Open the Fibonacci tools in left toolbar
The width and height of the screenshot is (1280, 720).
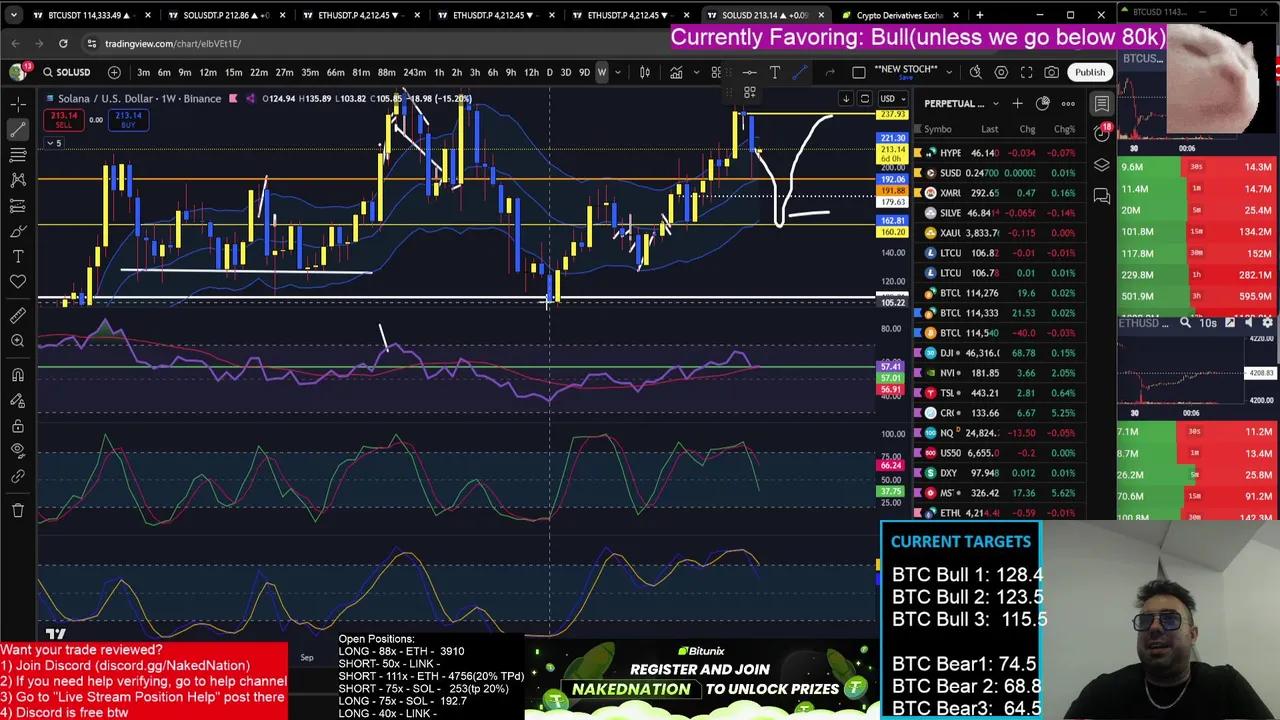[x=18, y=155]
